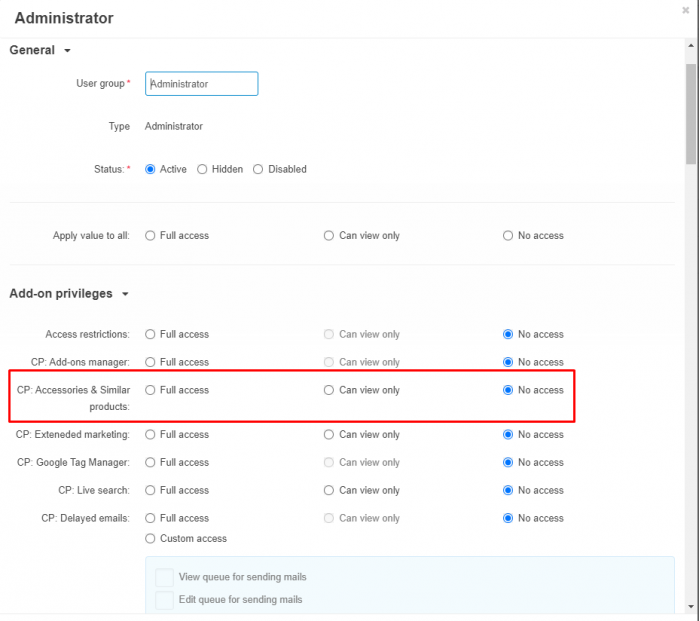Set CP: Exteneded marketing to Can view only
The image size is (700, 621).
(329, 434)
